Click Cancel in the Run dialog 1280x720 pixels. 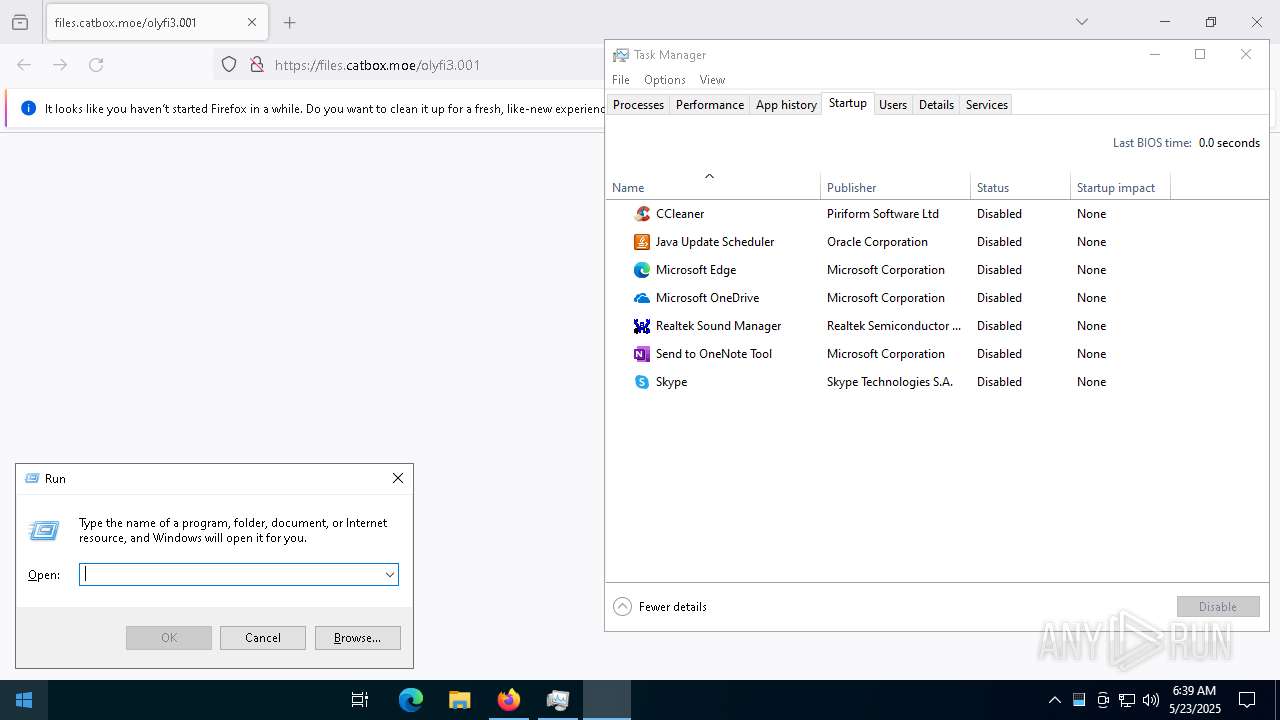tap(263, 638)
